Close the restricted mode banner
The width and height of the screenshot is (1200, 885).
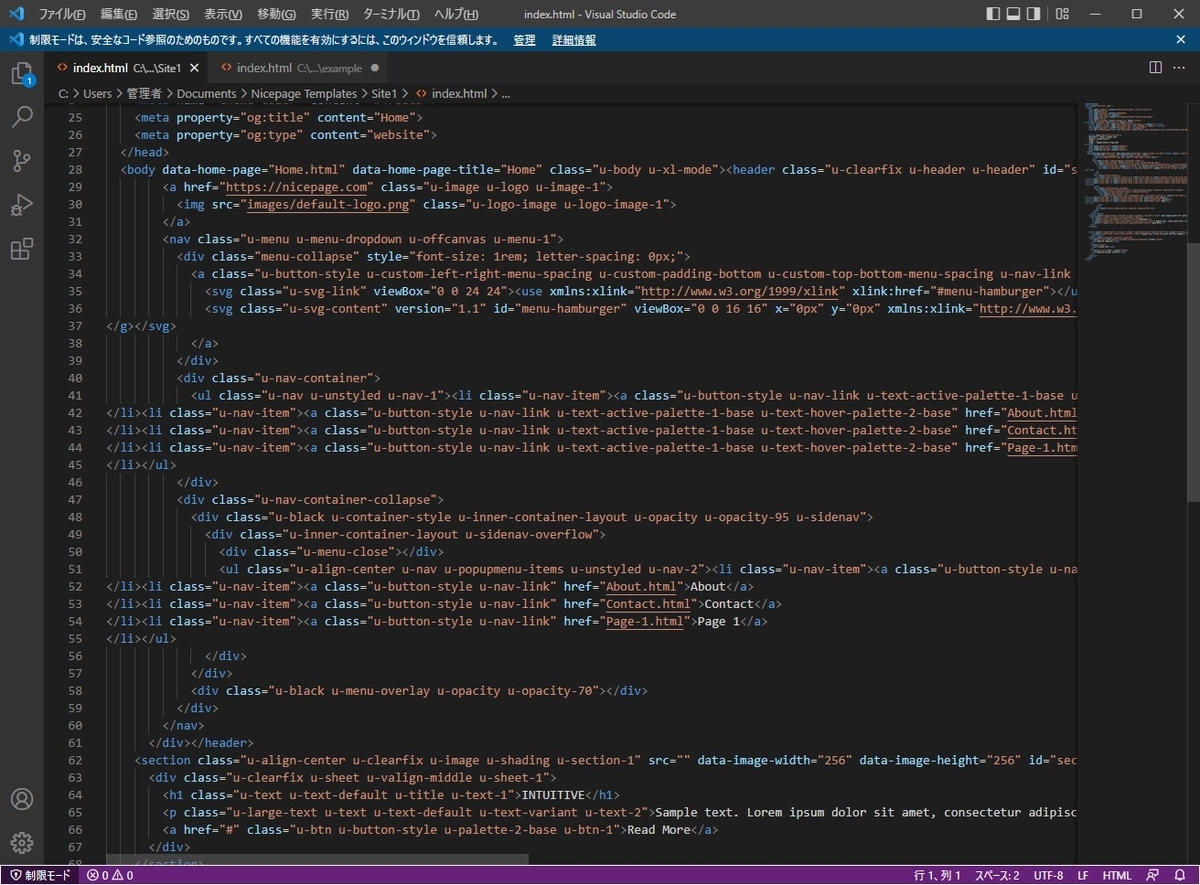[1181, 40]
